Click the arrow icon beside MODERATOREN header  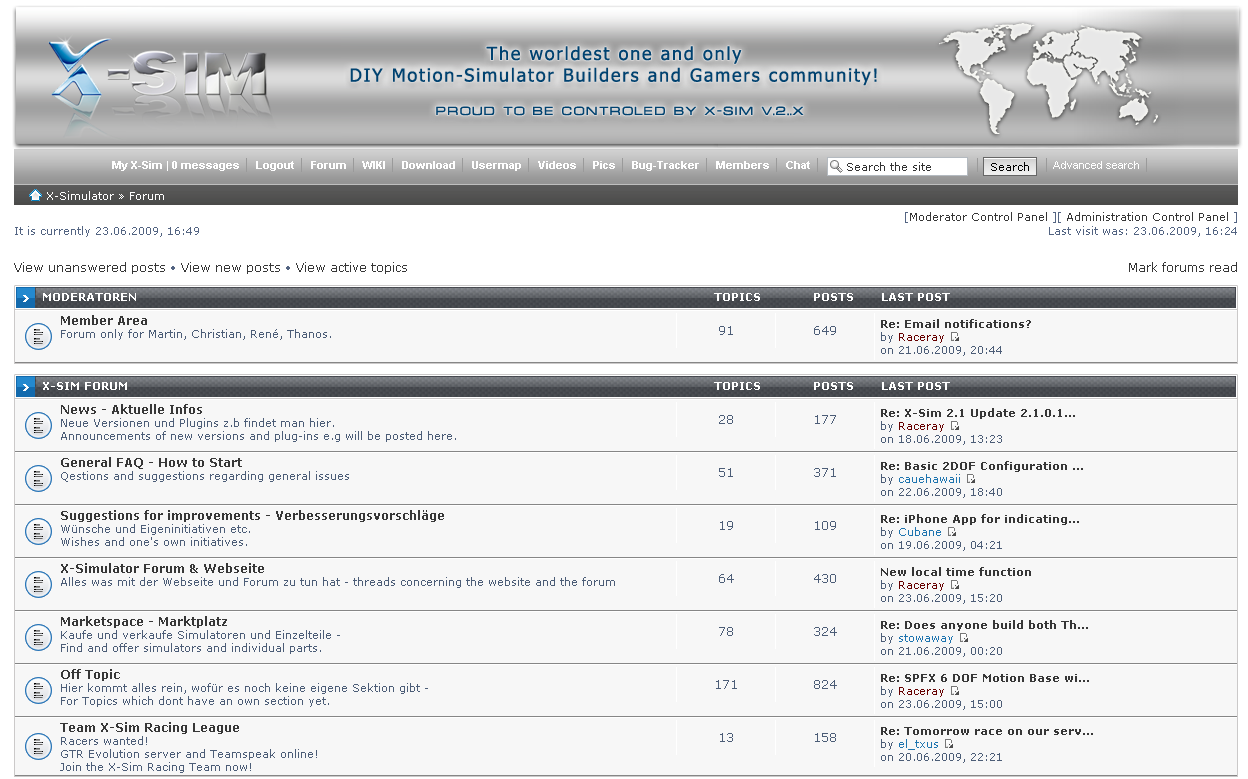click(x=26, y=298)
